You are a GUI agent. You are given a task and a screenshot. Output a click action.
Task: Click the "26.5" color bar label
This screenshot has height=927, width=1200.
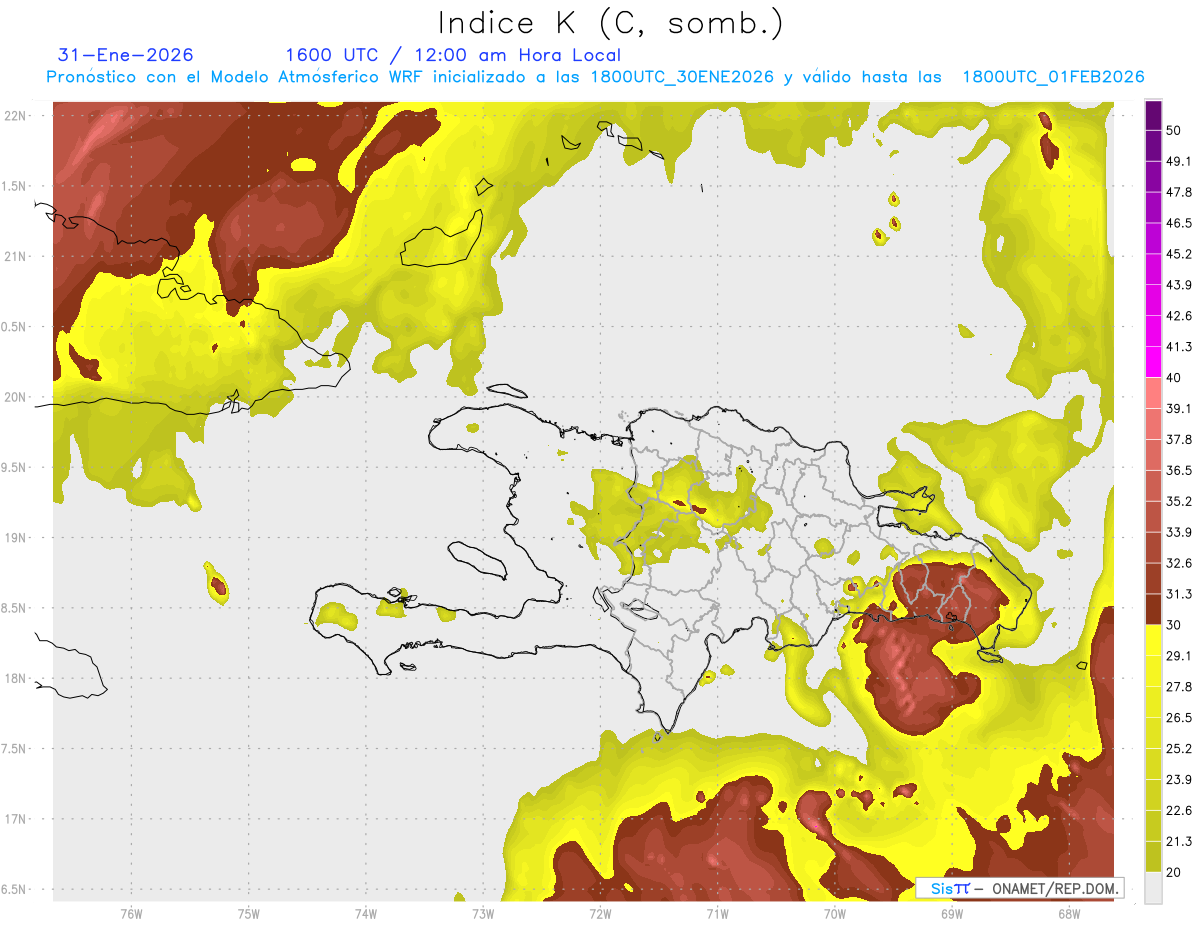pyautogui.click(x=1178, y=717)
